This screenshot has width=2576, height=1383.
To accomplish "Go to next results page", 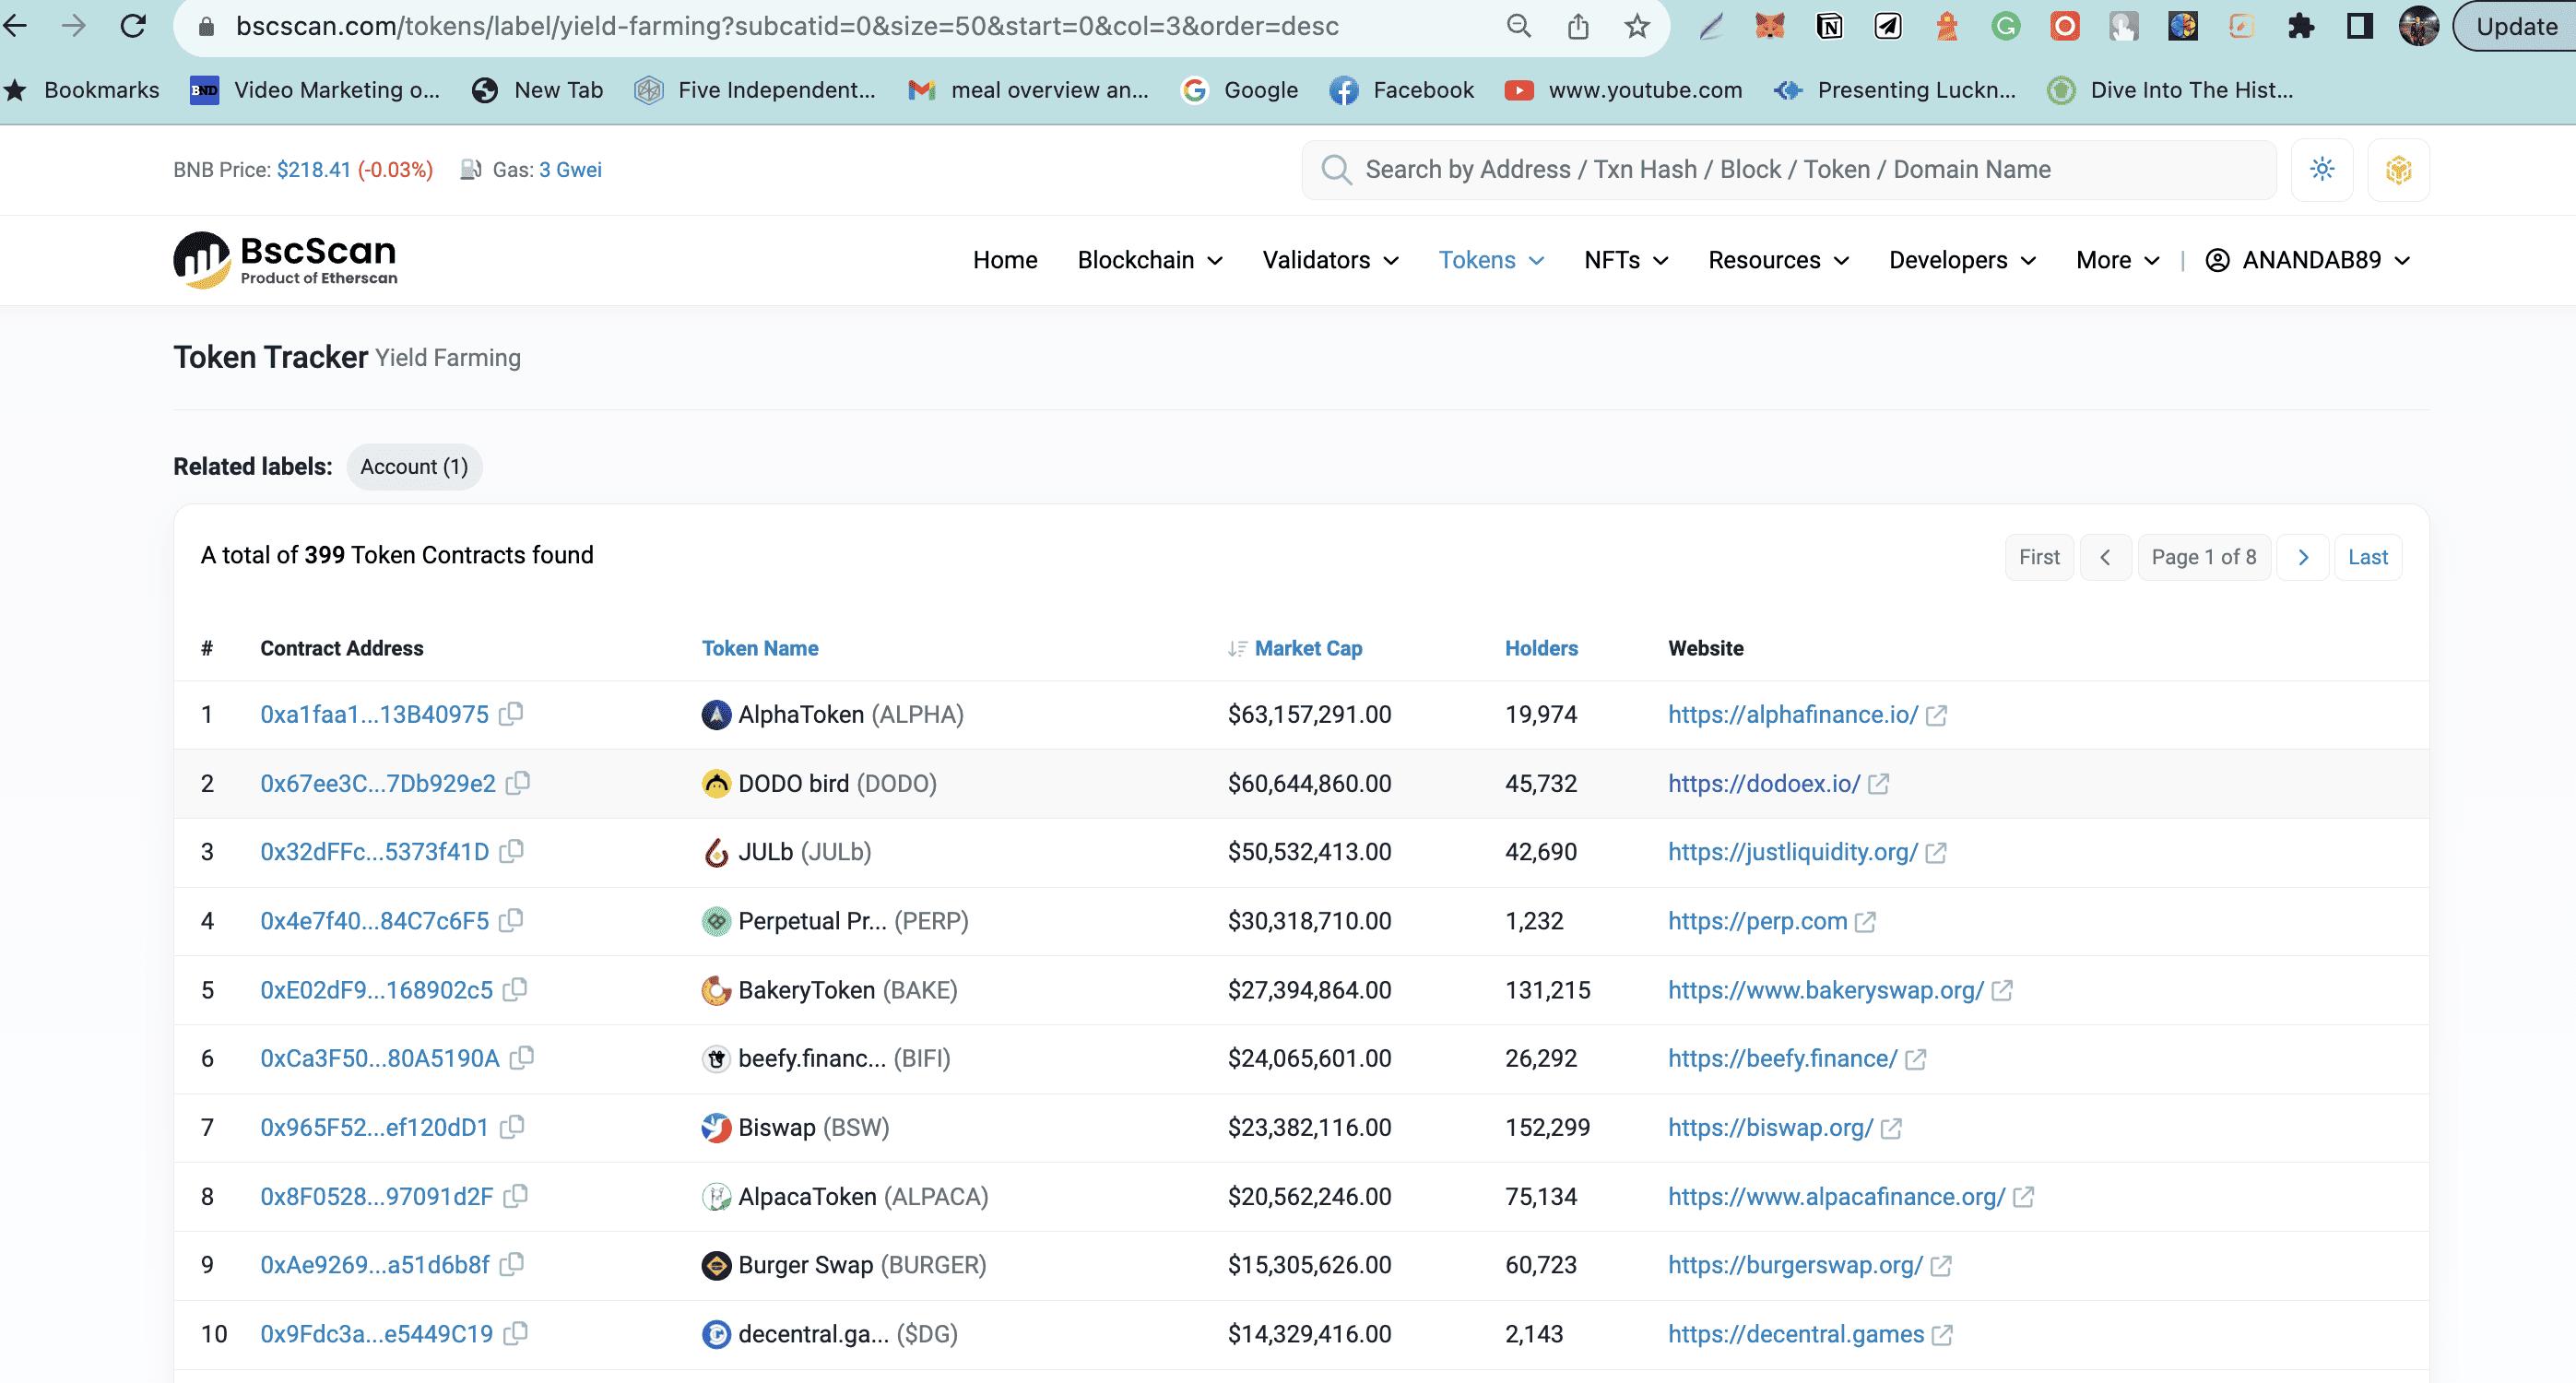I will (x=2302, y=557).
